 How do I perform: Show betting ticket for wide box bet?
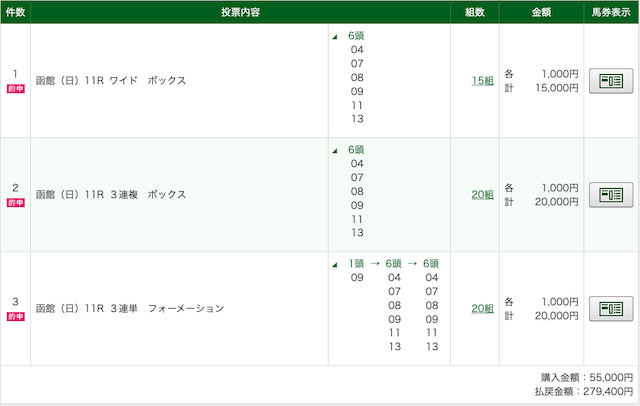point(611,81)
